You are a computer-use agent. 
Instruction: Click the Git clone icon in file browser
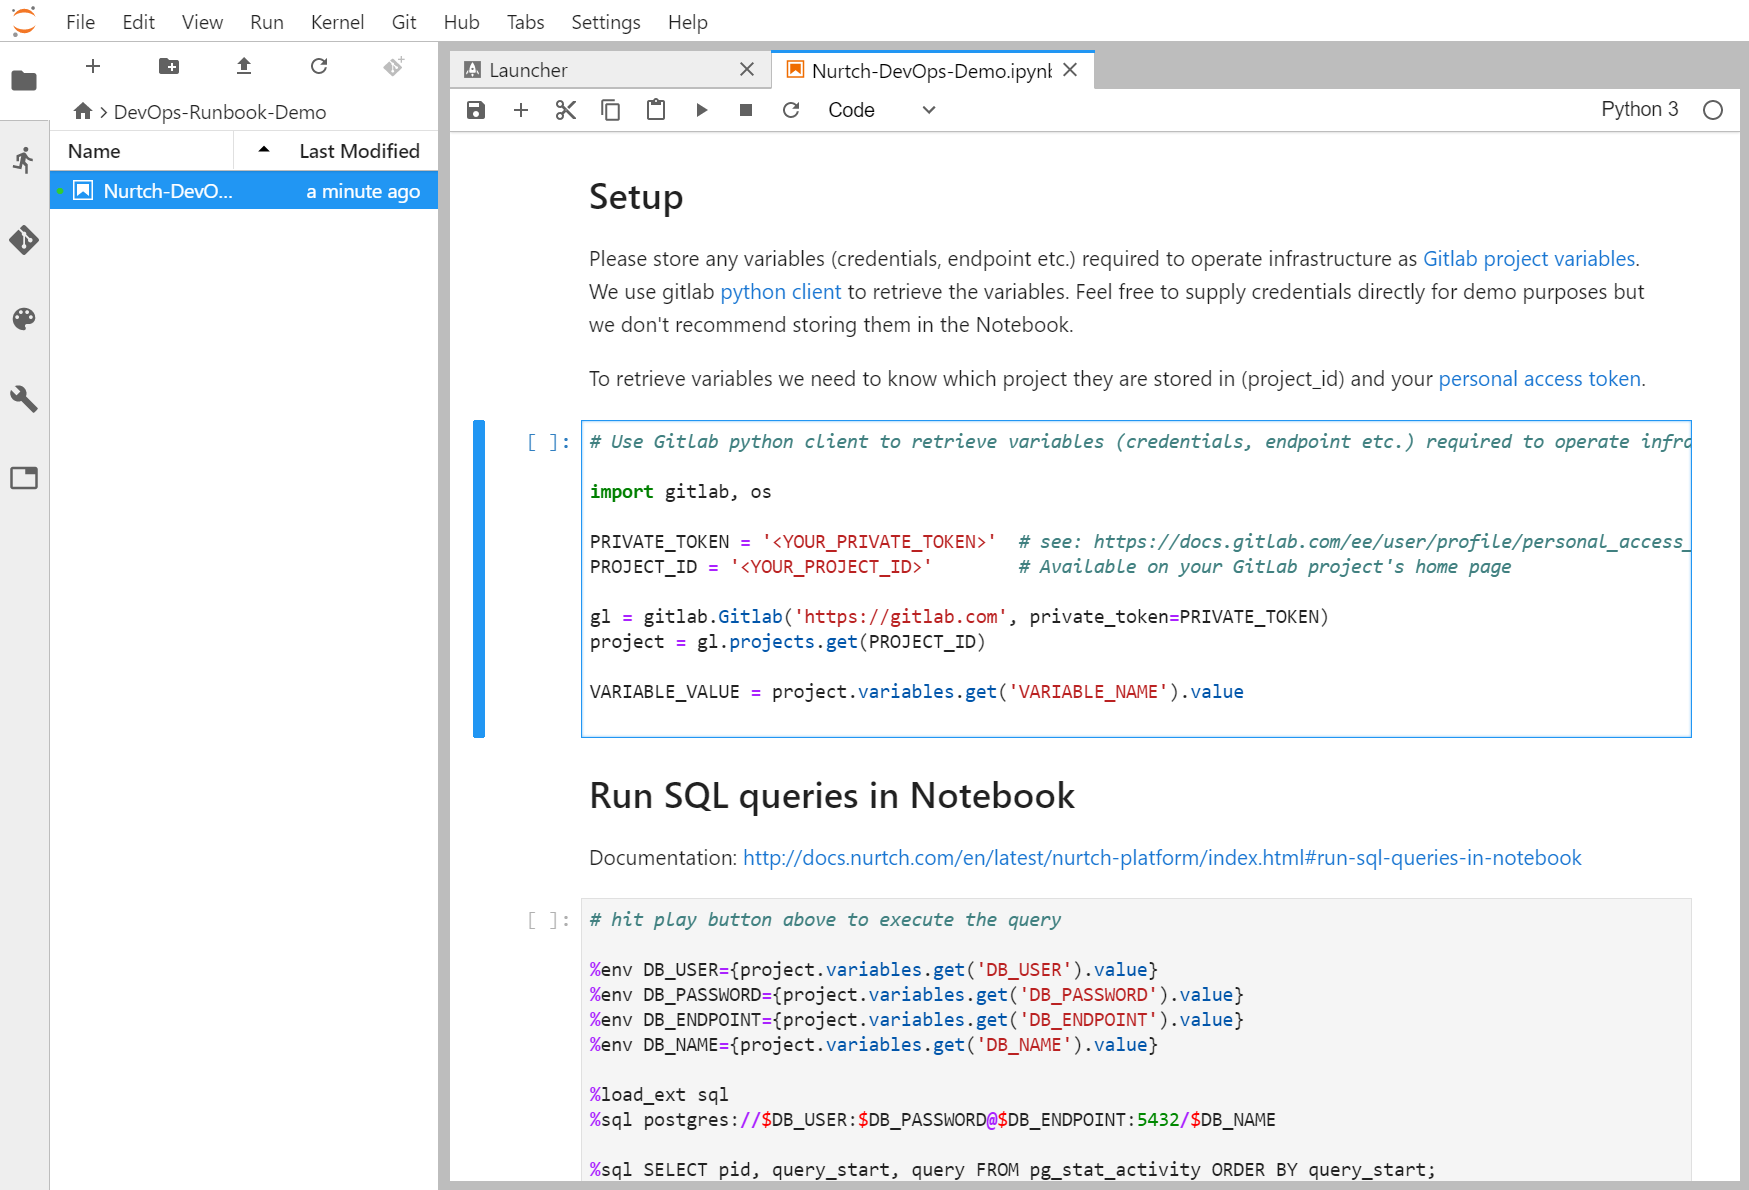(394, 66)
